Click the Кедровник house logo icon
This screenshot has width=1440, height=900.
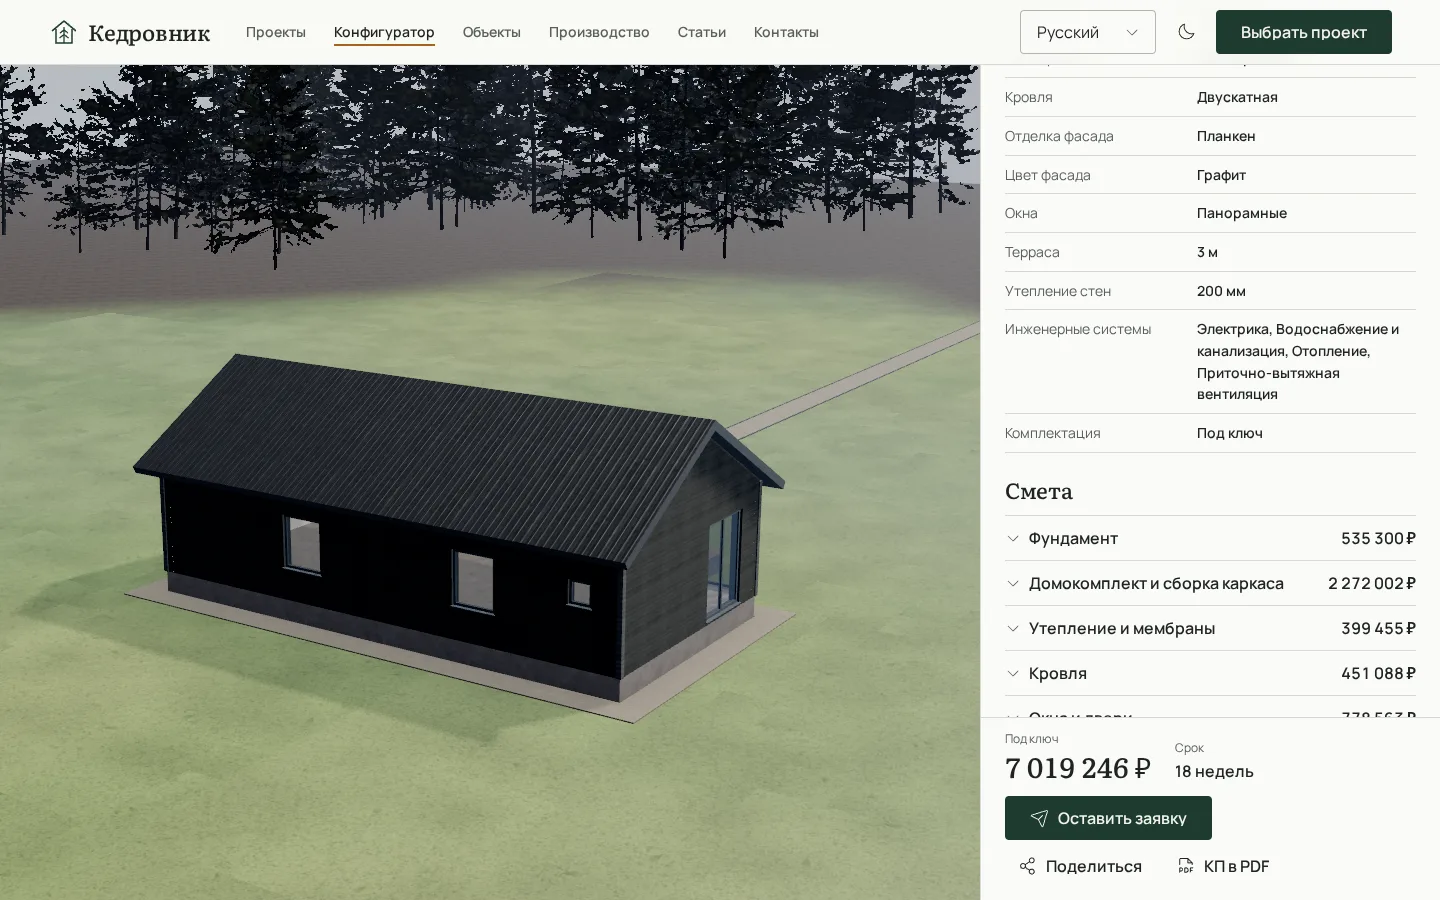pos(64,32)
